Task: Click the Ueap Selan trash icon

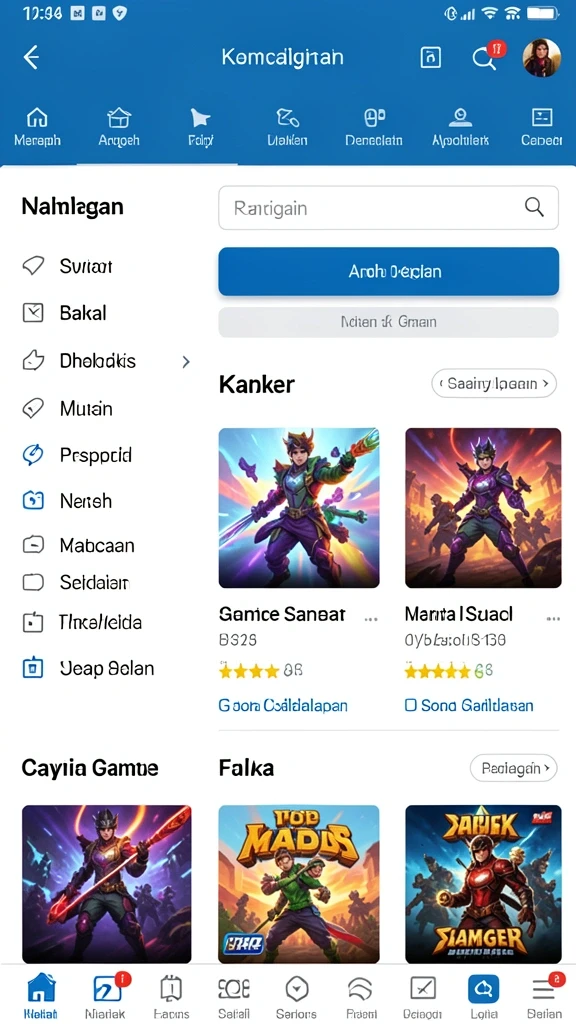Action: pos(33,668)
